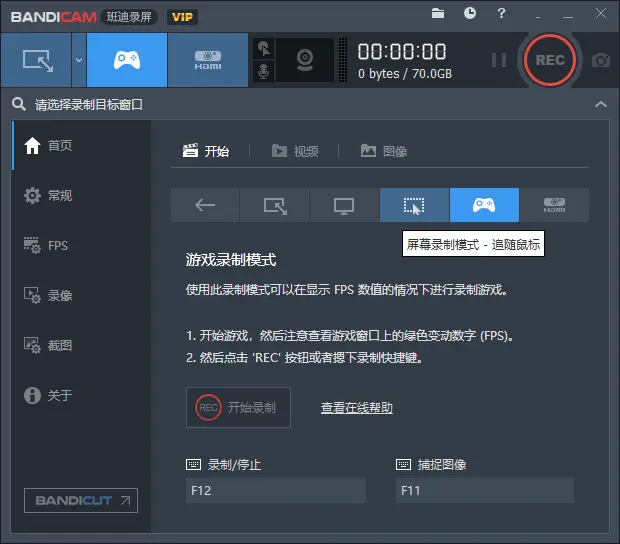Click the 捕捉图像 hotkey field showing F11
620x544 pixels.
[x=485, y=491]
